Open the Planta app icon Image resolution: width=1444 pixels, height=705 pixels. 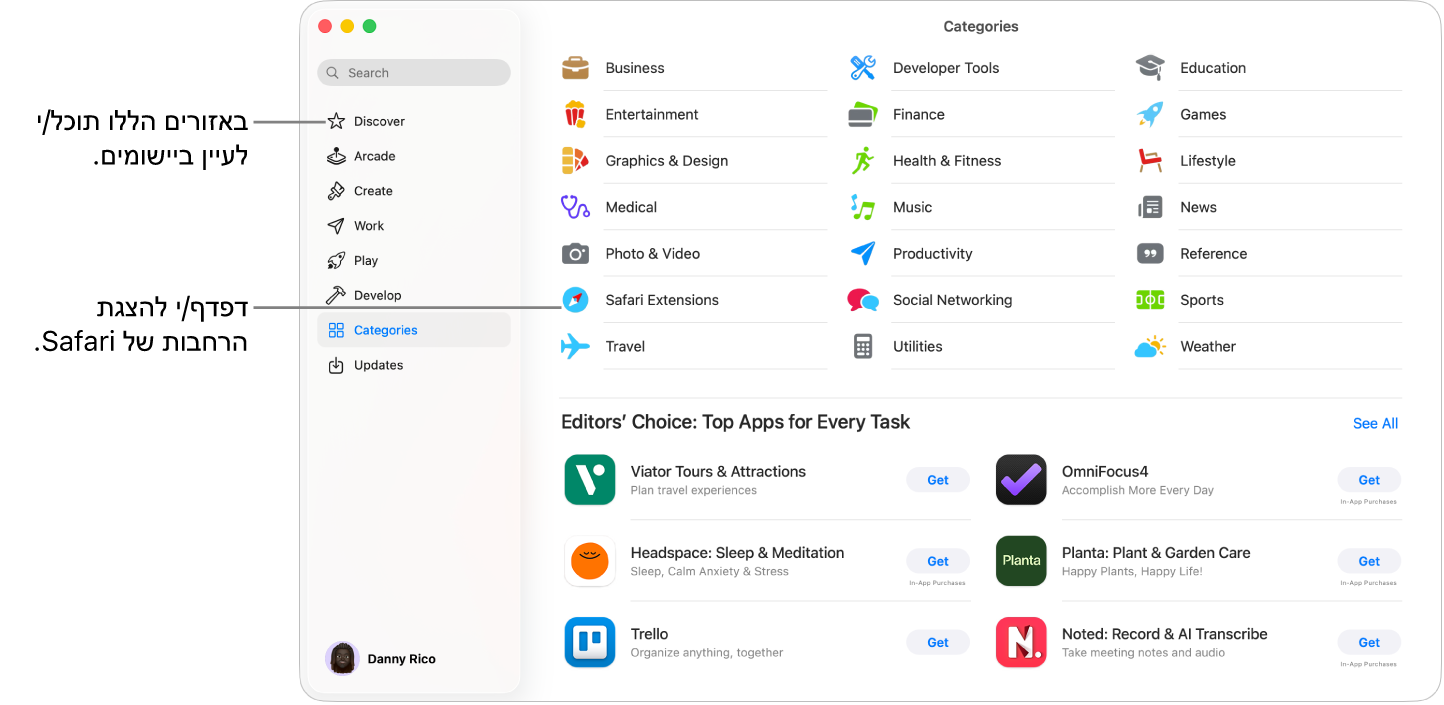click(x=1021, y=561)
